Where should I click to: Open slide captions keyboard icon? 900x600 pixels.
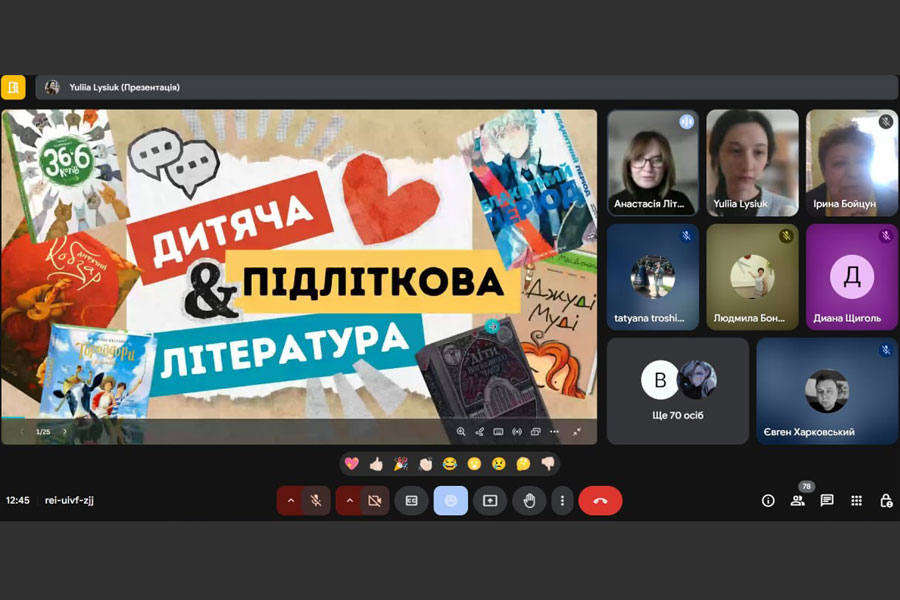coord(498,432)
